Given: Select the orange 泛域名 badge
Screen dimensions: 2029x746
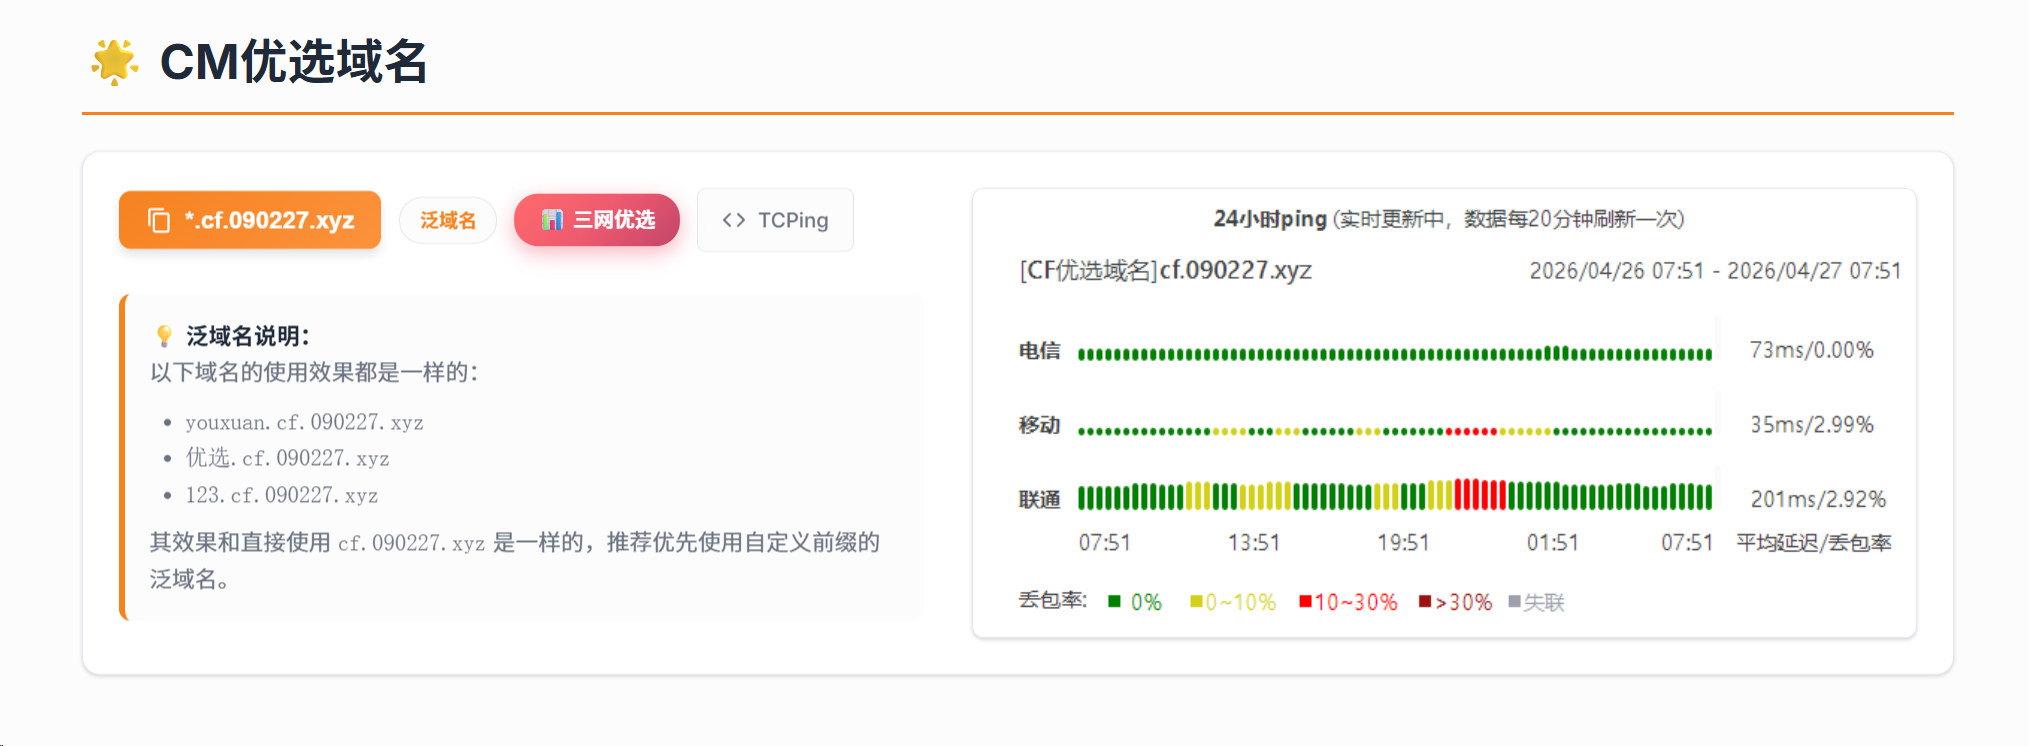Looking at the screenshot, I should click(448, 220).
